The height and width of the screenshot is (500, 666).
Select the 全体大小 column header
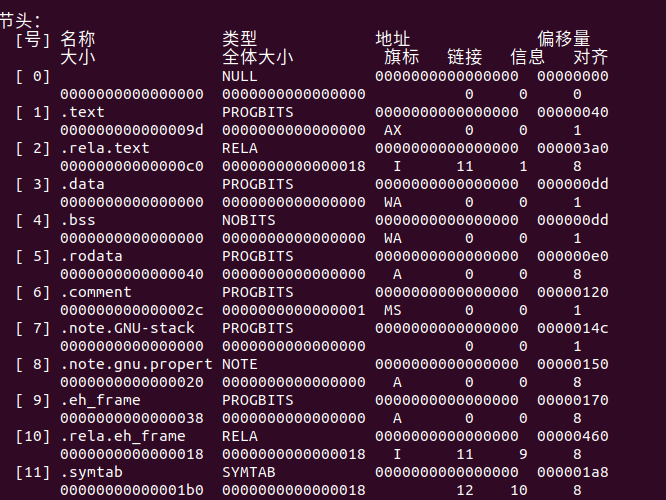point(257,57)
